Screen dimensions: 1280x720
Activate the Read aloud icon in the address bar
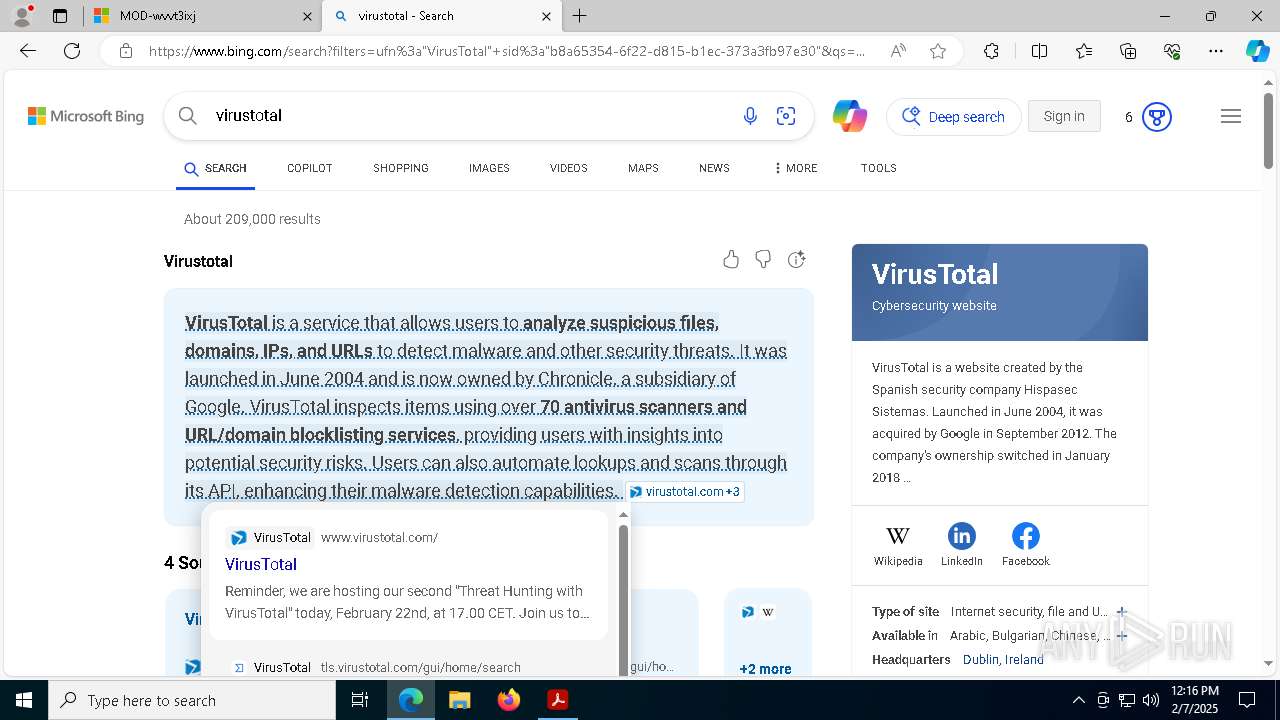898,51
